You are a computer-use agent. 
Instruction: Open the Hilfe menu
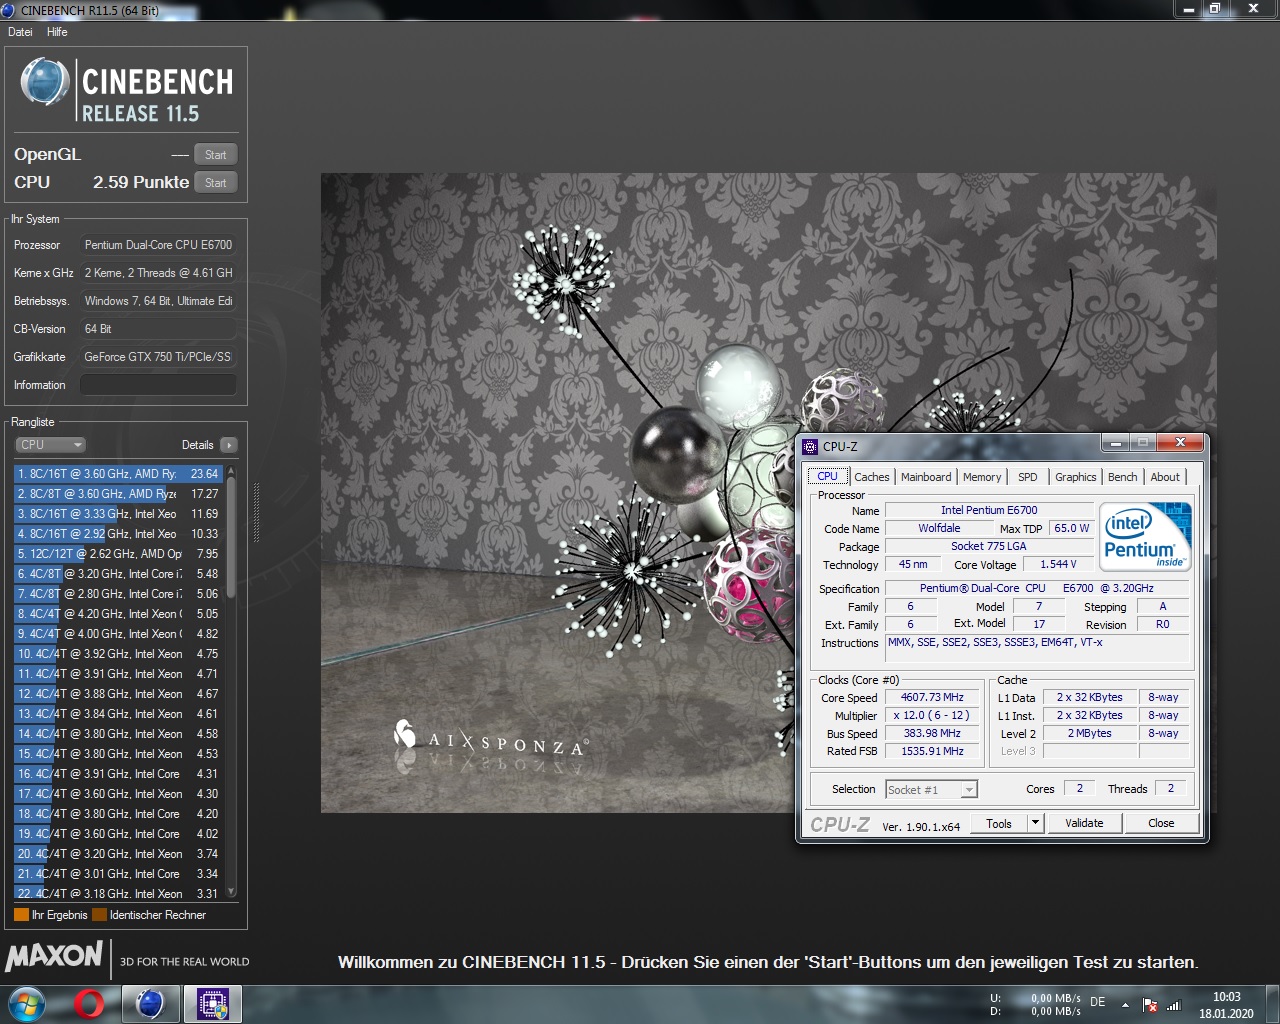(x=57, y=32)
